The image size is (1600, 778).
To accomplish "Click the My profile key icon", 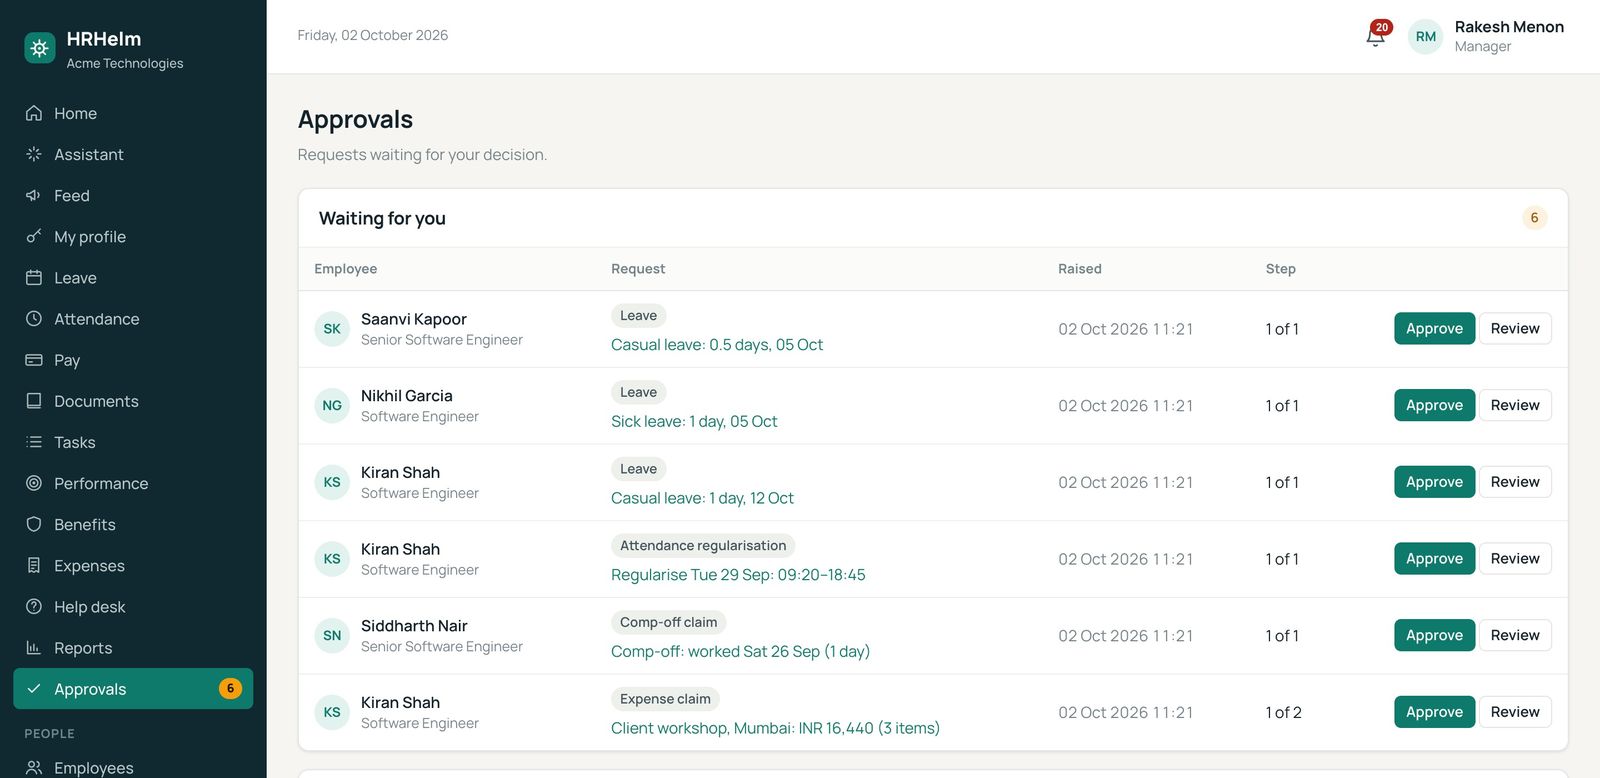I will [x=34, y=236].
